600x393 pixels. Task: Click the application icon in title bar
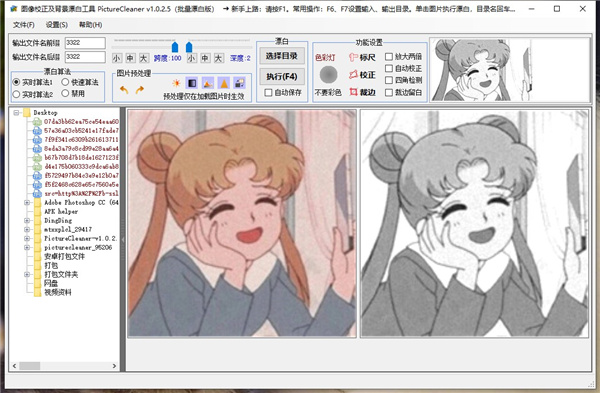14,8
